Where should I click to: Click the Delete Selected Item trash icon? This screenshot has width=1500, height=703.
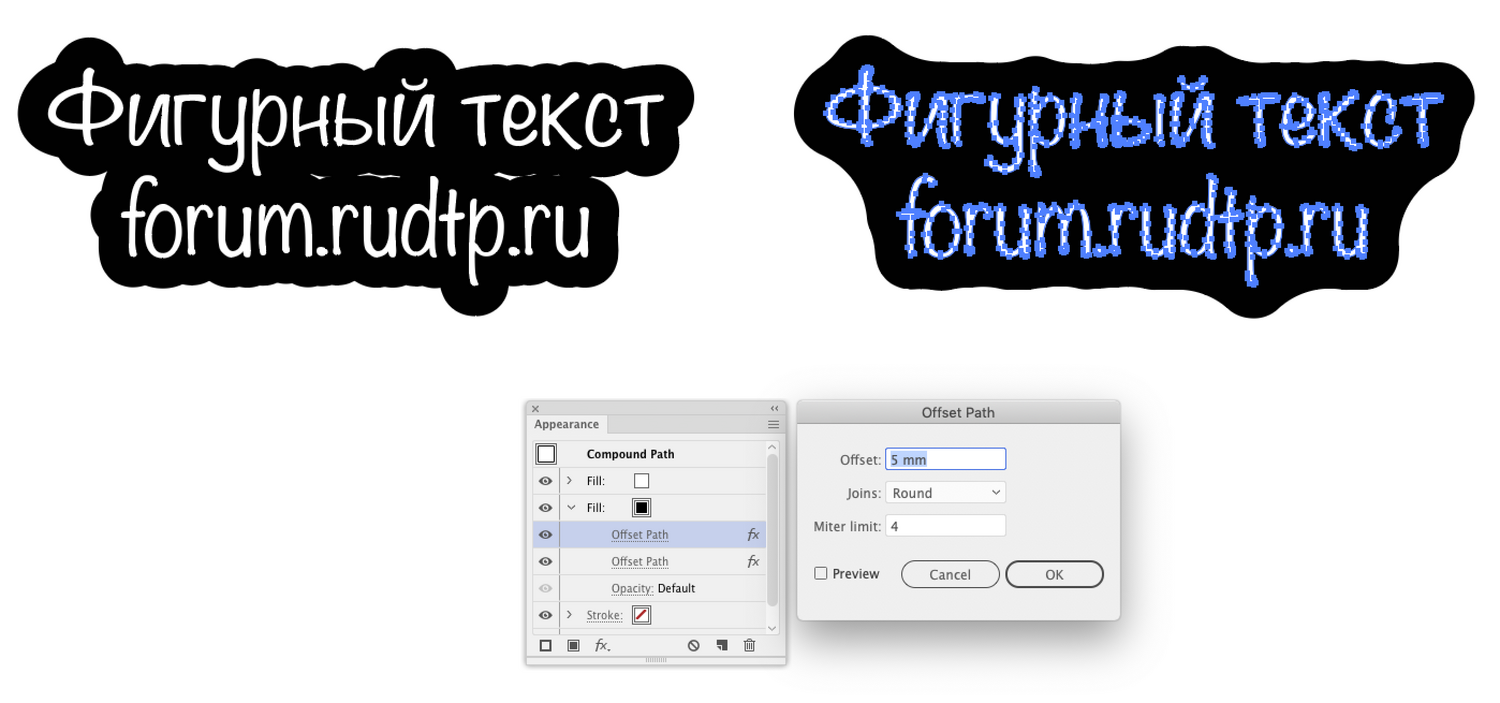coord(749,646)
